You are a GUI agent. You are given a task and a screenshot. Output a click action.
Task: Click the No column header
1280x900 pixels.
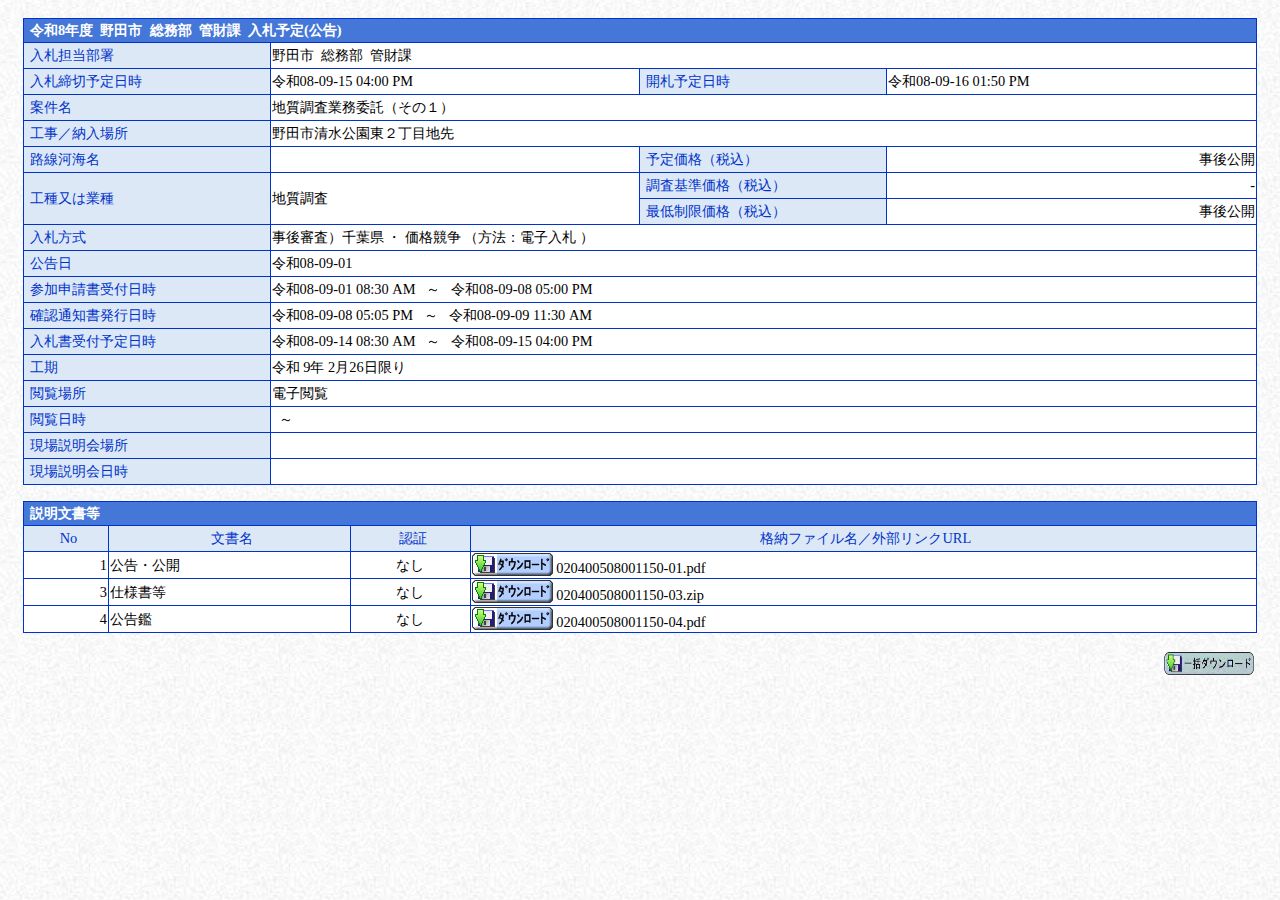click(66, 539)
